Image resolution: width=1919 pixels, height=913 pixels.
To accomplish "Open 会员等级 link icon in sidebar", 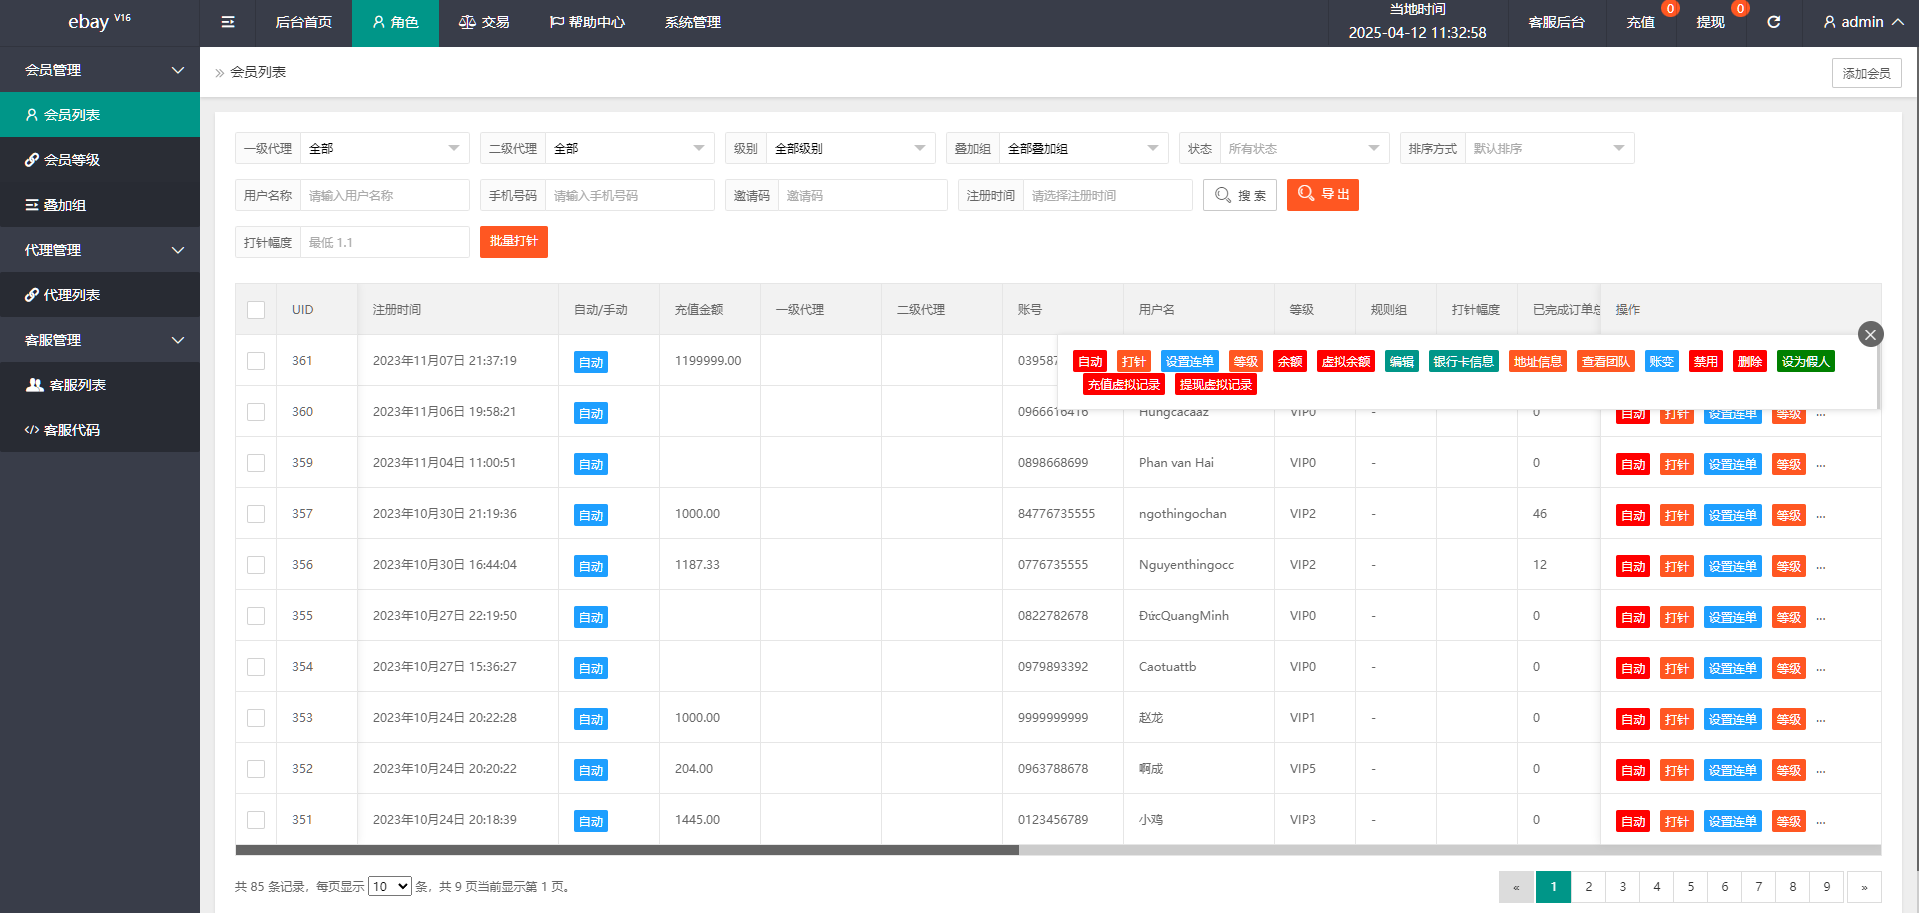I will [32, 160].
